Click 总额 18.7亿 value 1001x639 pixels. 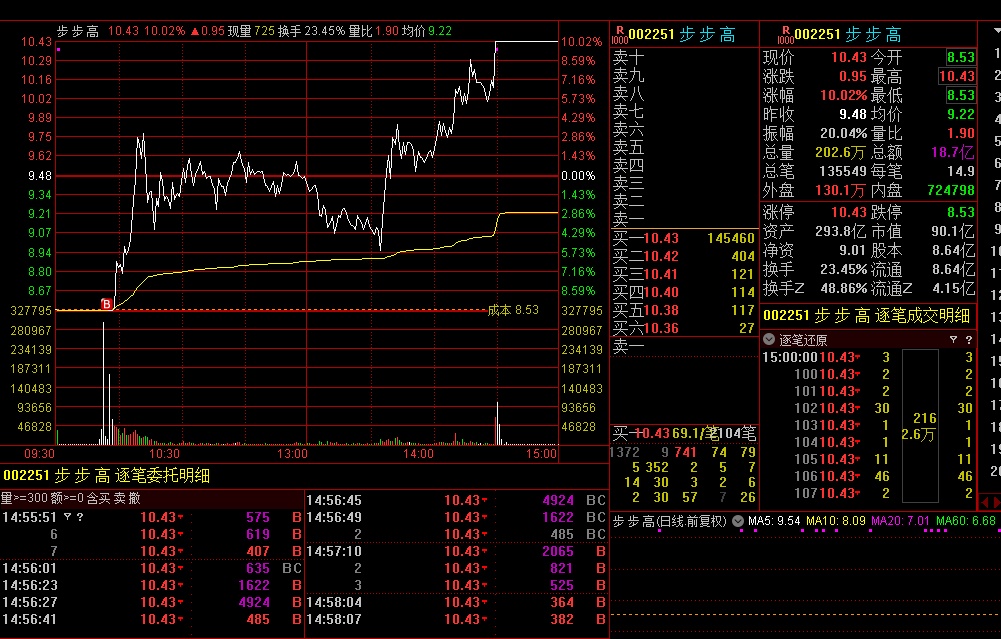[952, 153]
